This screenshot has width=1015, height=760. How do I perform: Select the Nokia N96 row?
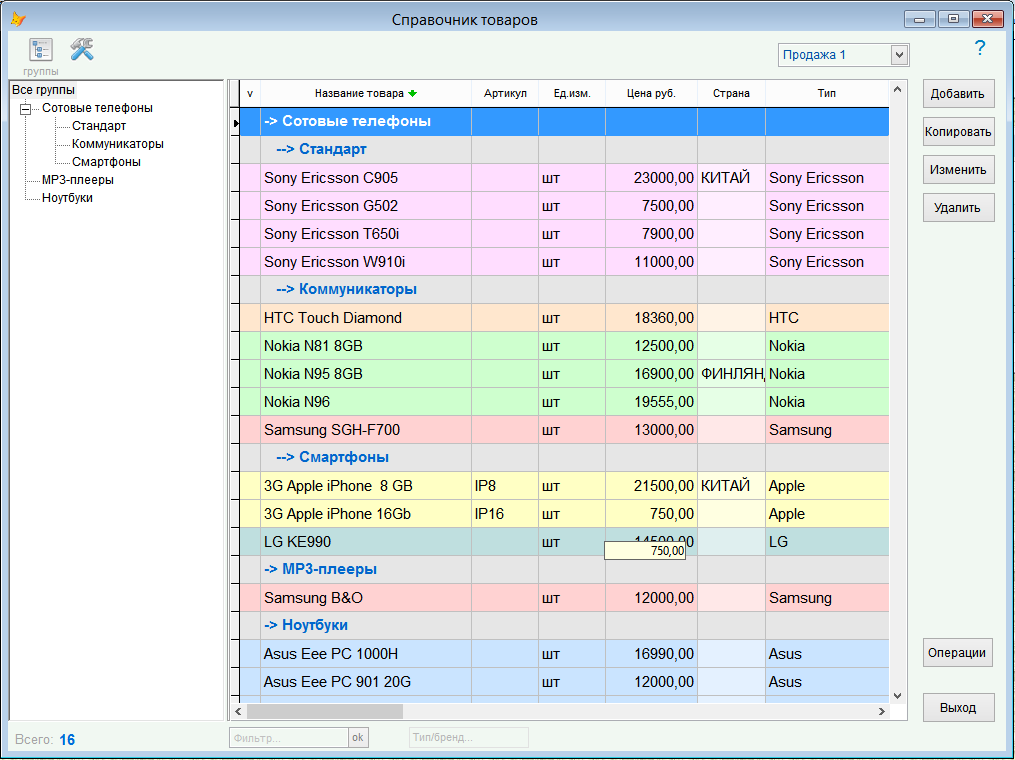pyautogui.click(x=564, y=401)
